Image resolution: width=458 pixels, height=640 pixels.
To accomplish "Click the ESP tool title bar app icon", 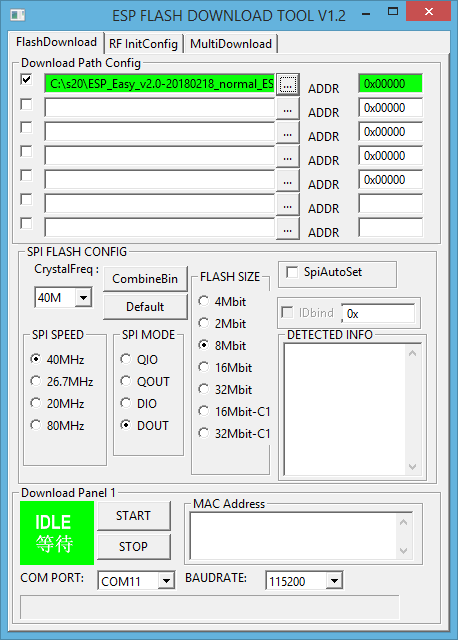I will (18, 16).
